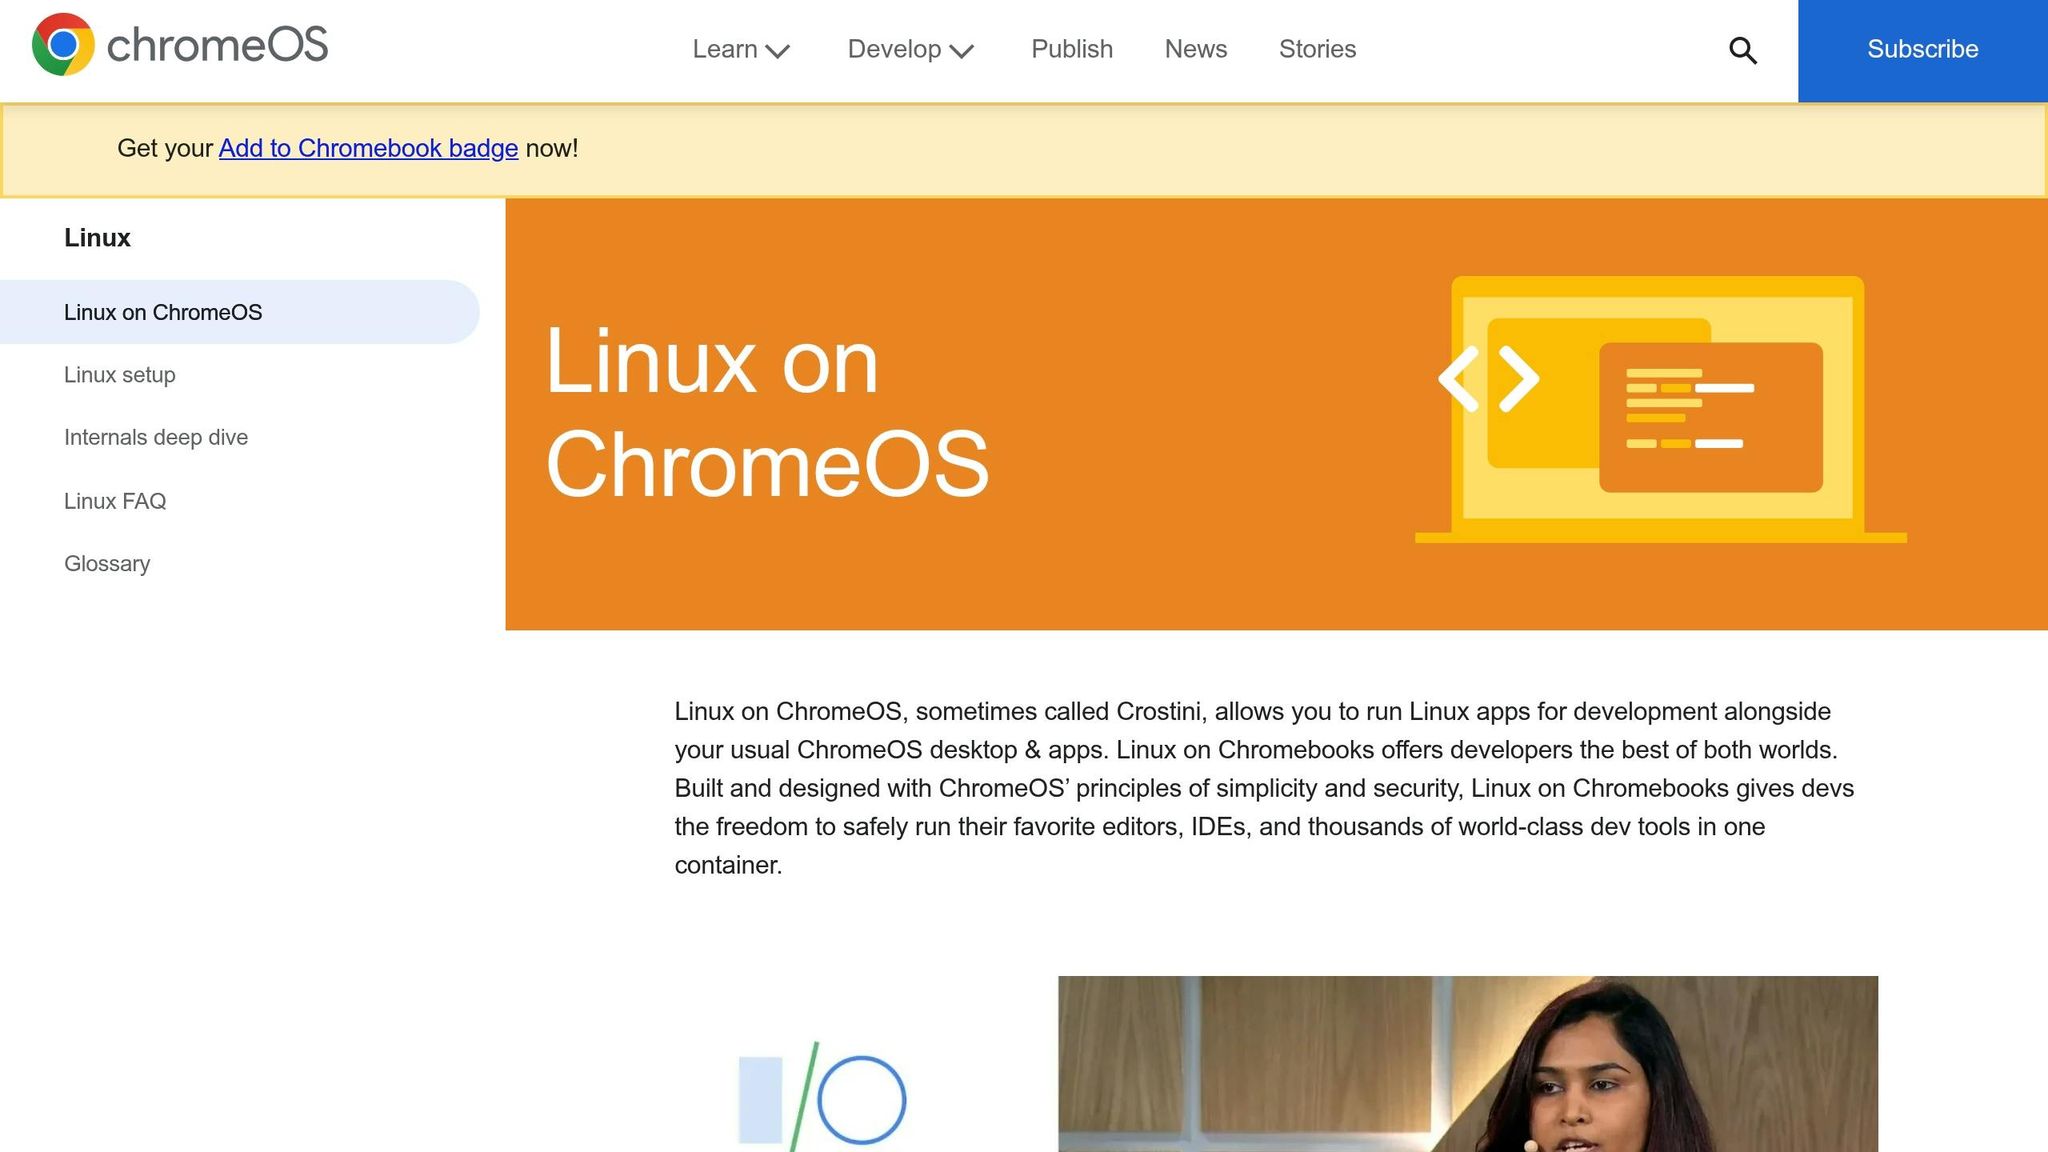Open Linux setup sidebar page
This screenshot has width=2048, height=1152.
(x=120, y=375)
